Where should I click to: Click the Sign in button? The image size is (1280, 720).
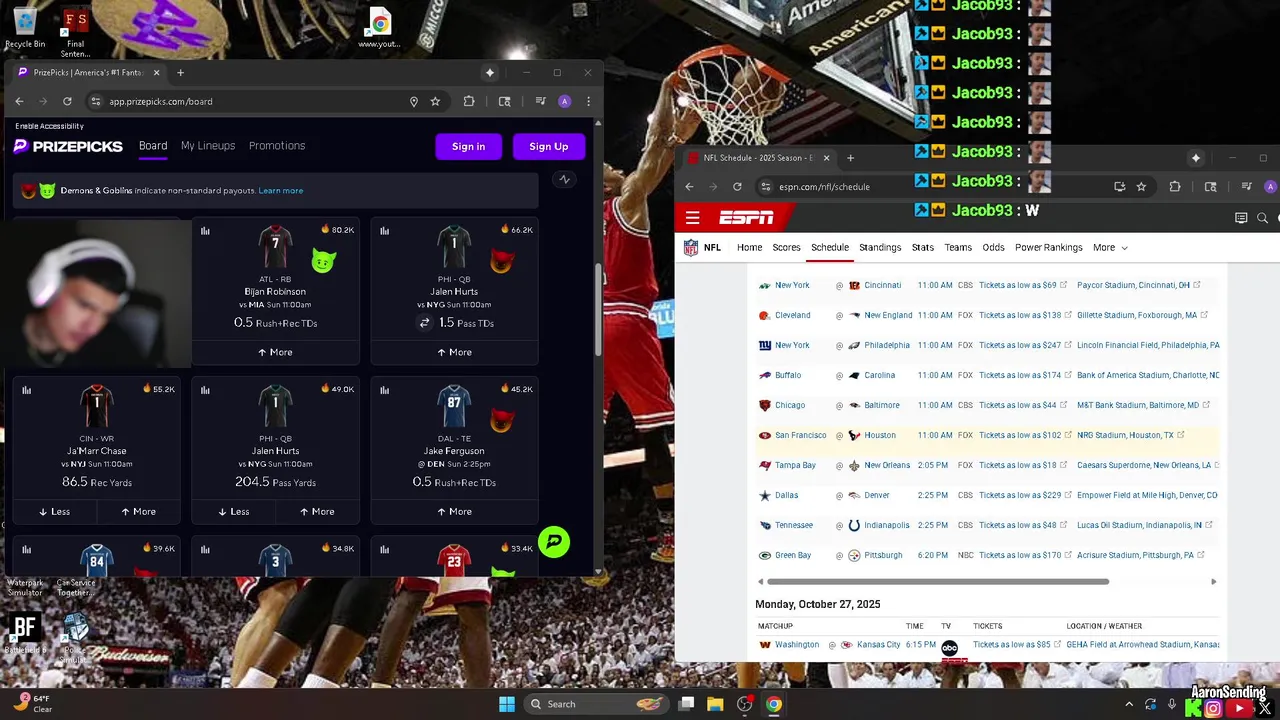pyautogui.click(x=468, y=147)
